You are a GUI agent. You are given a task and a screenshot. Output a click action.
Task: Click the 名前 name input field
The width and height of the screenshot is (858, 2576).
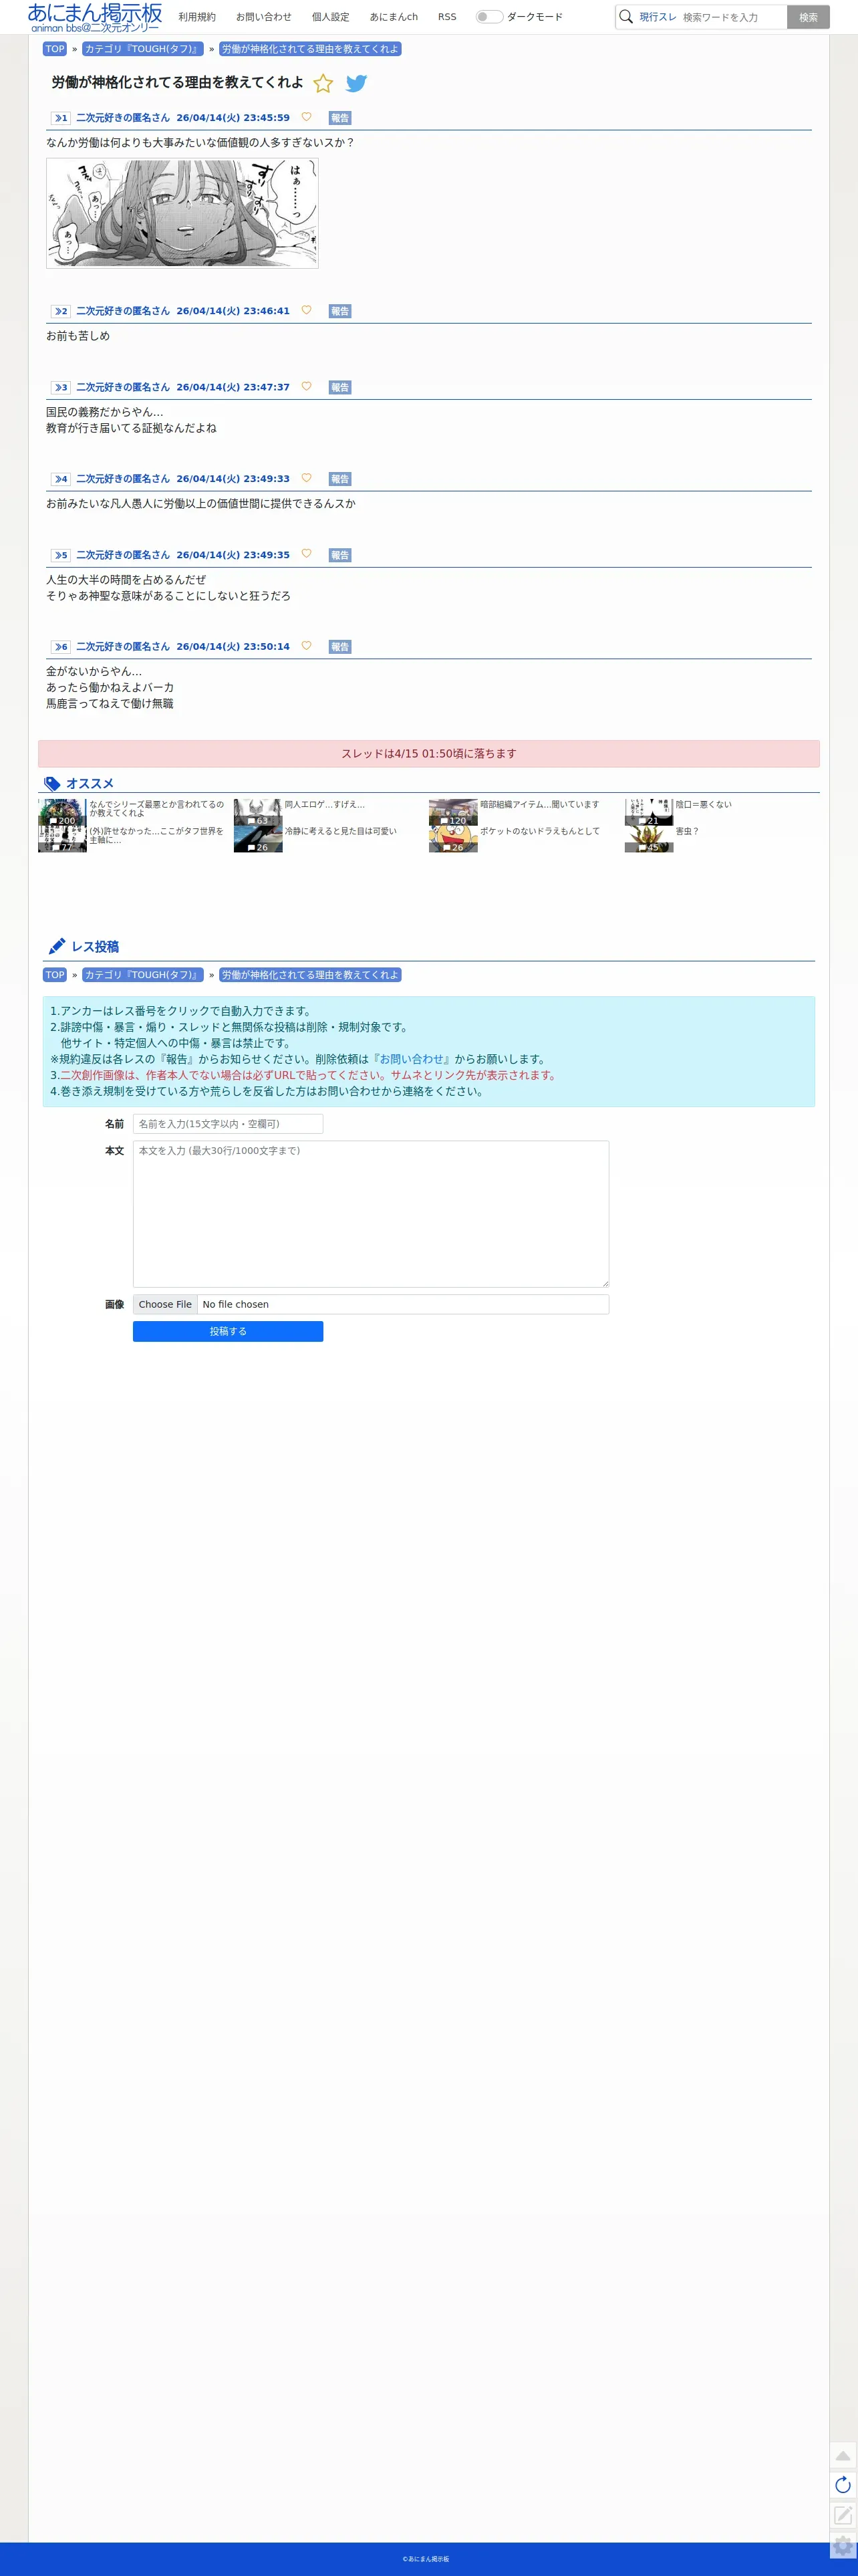pos(228,1124)
